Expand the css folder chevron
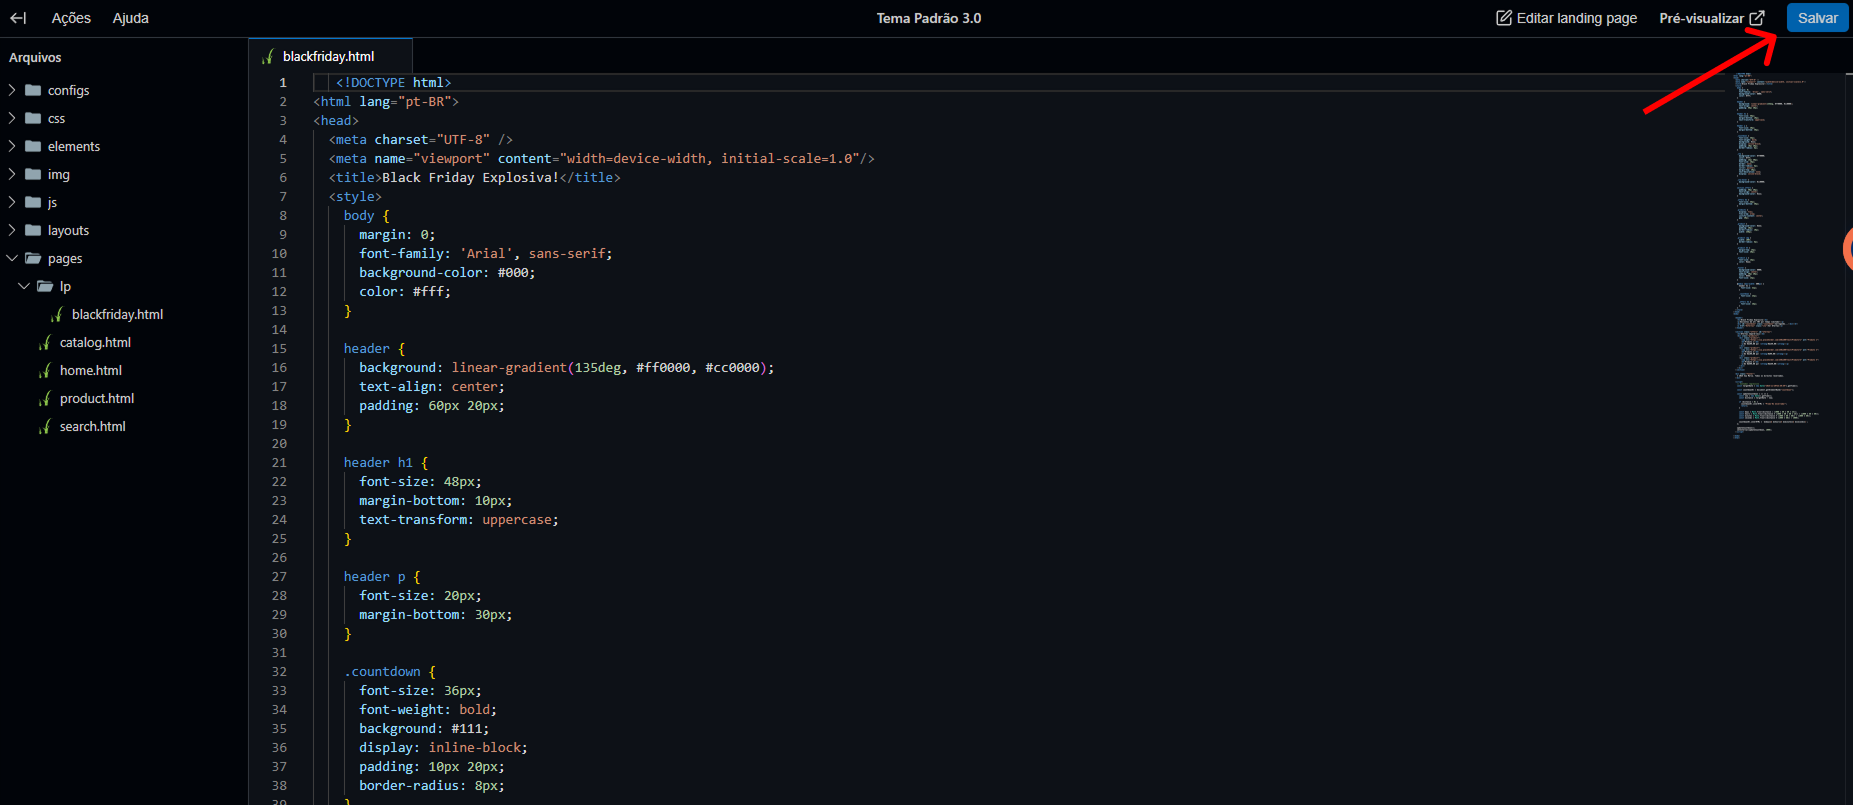This screenshot has height=805, width=1853. (x=12, y=118)
